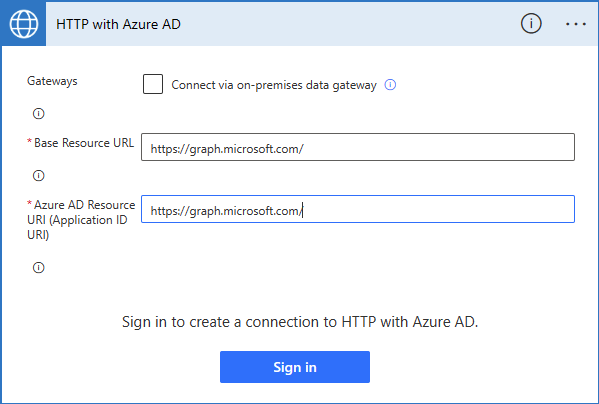
Task: Click the Gateways label
Action: (52, 81)
